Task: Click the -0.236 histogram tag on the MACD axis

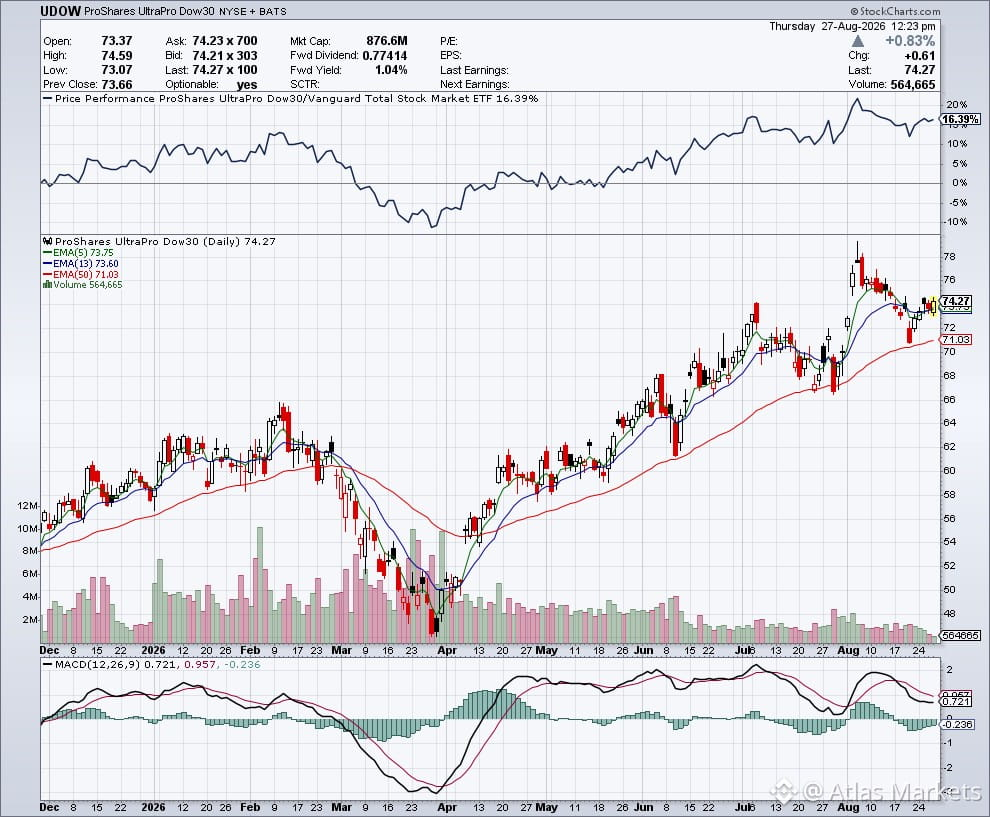Action: pyautogui.click(x=958, y=725)
